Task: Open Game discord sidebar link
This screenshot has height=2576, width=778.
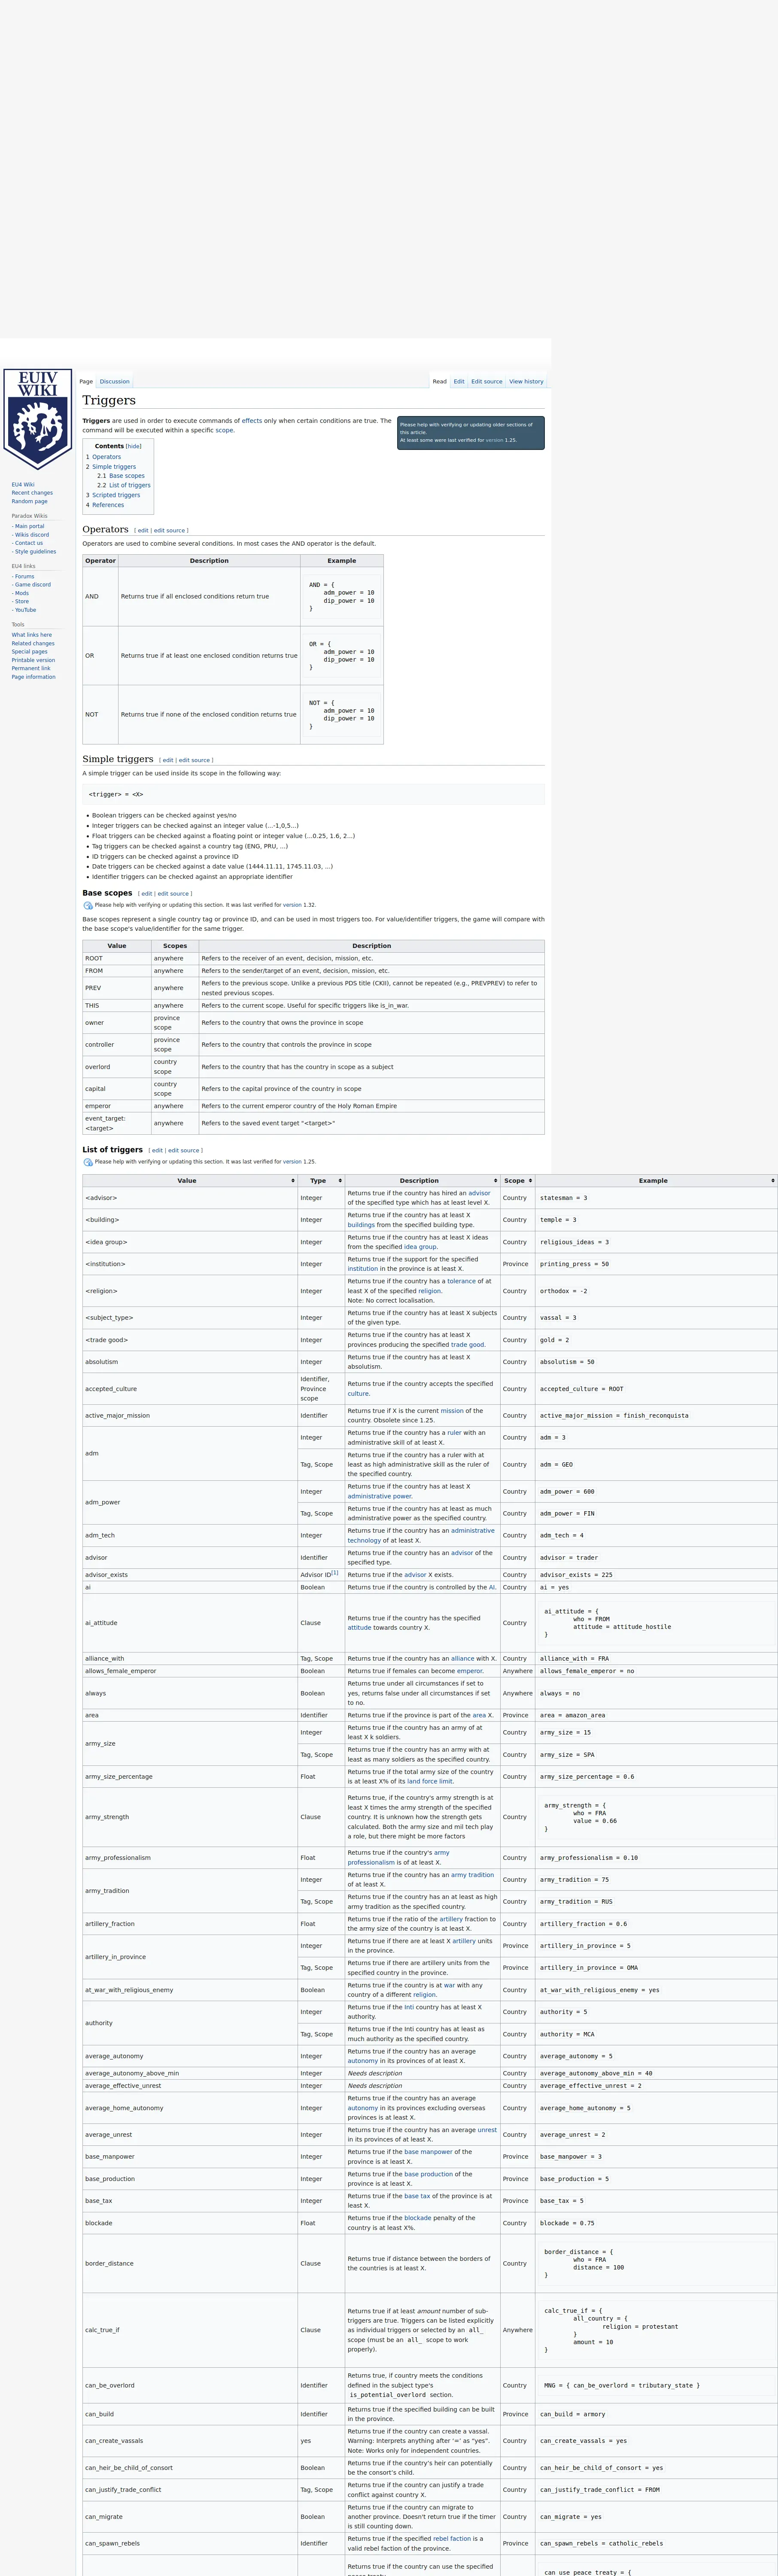Action: pyautogui.click(x=32, y=585)
